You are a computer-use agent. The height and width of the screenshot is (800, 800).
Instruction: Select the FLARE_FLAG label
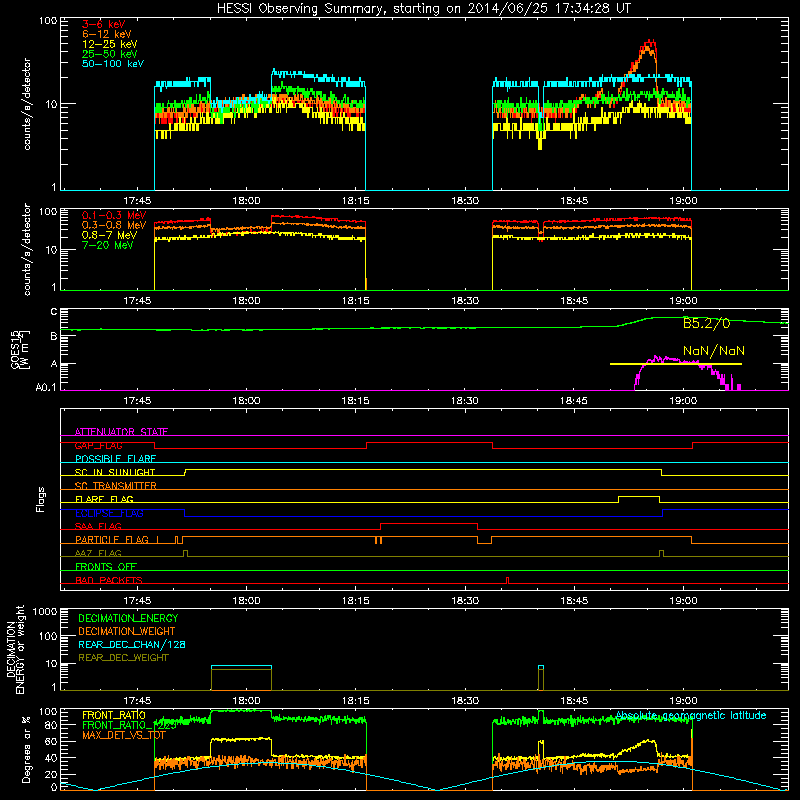click(x=104, y=499)
